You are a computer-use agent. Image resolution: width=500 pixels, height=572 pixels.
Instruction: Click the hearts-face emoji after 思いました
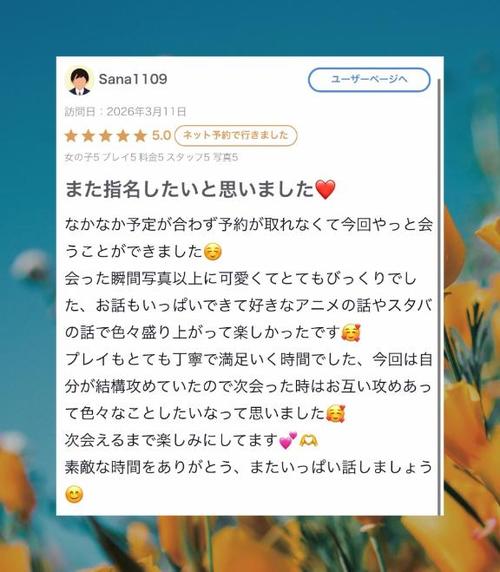335,414
